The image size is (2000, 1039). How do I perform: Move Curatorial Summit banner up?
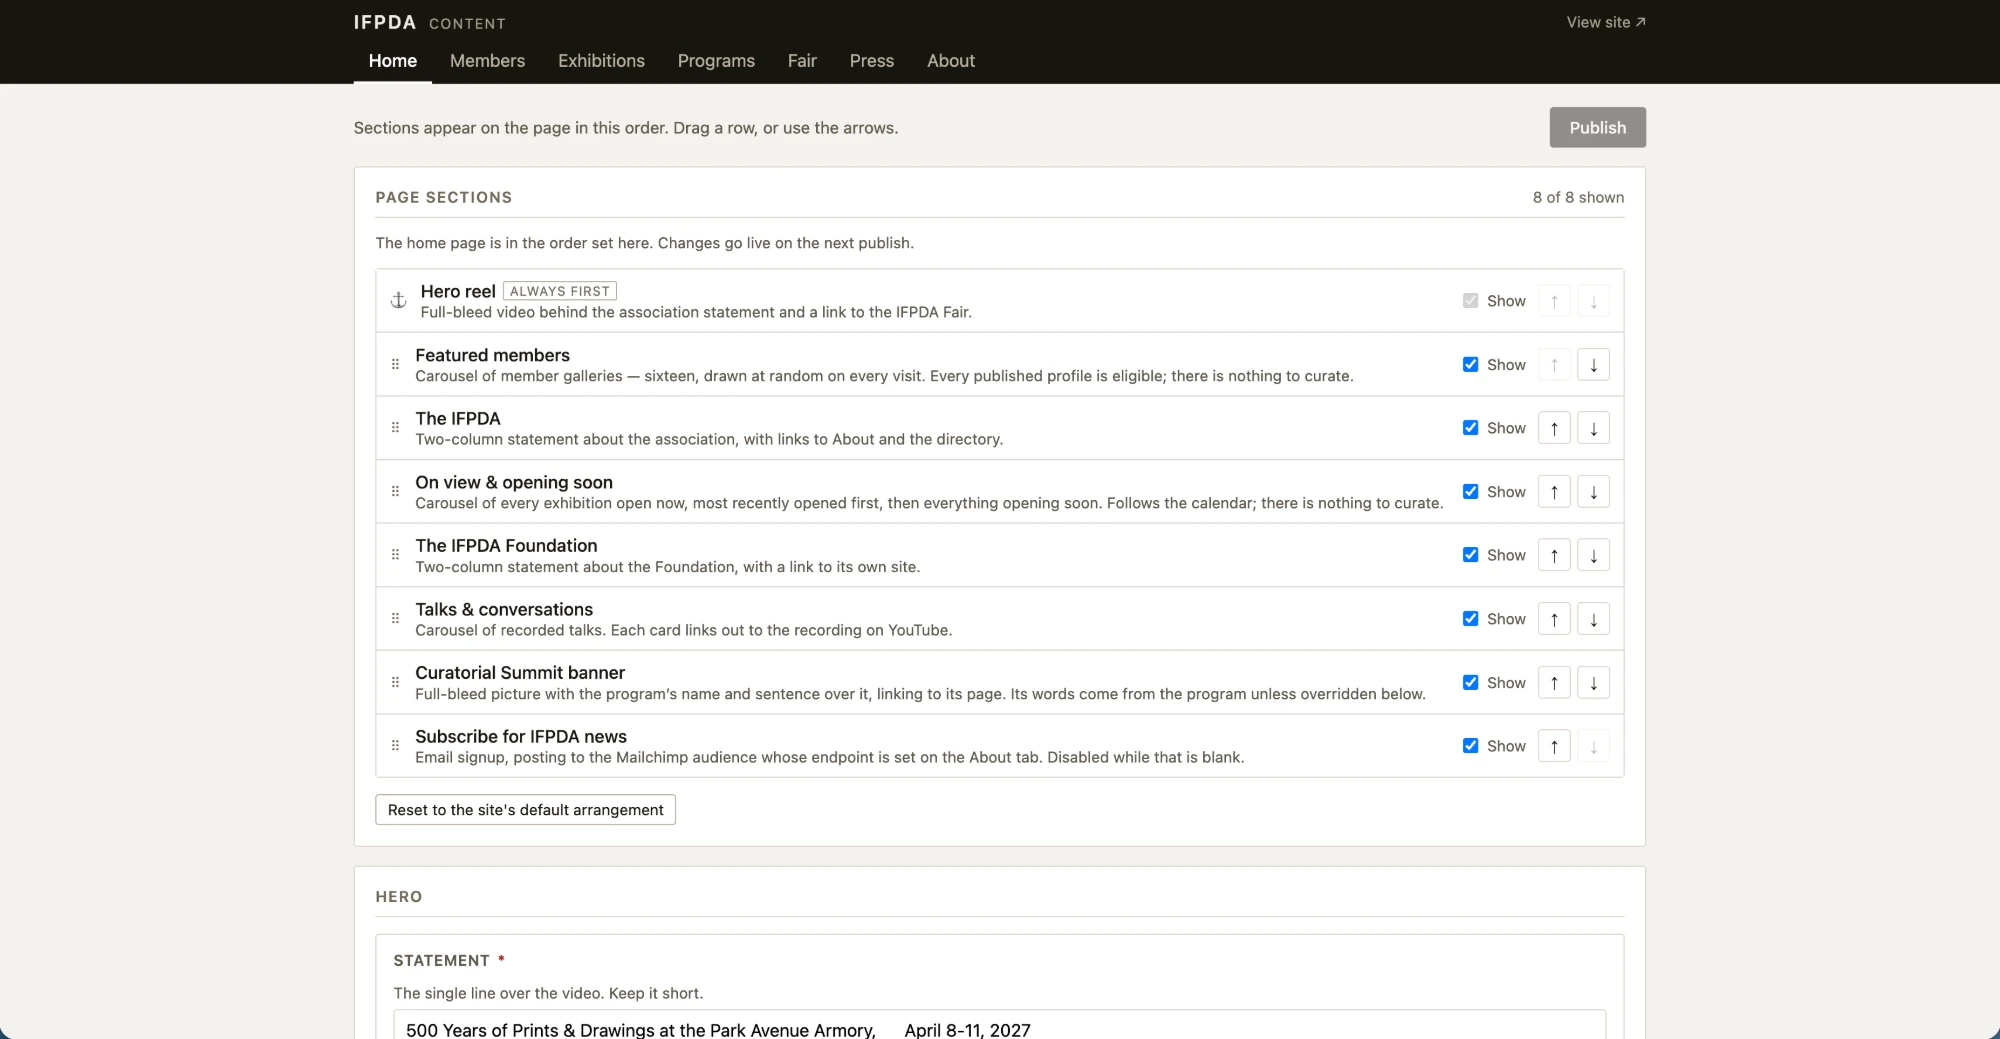(1554, 683)
